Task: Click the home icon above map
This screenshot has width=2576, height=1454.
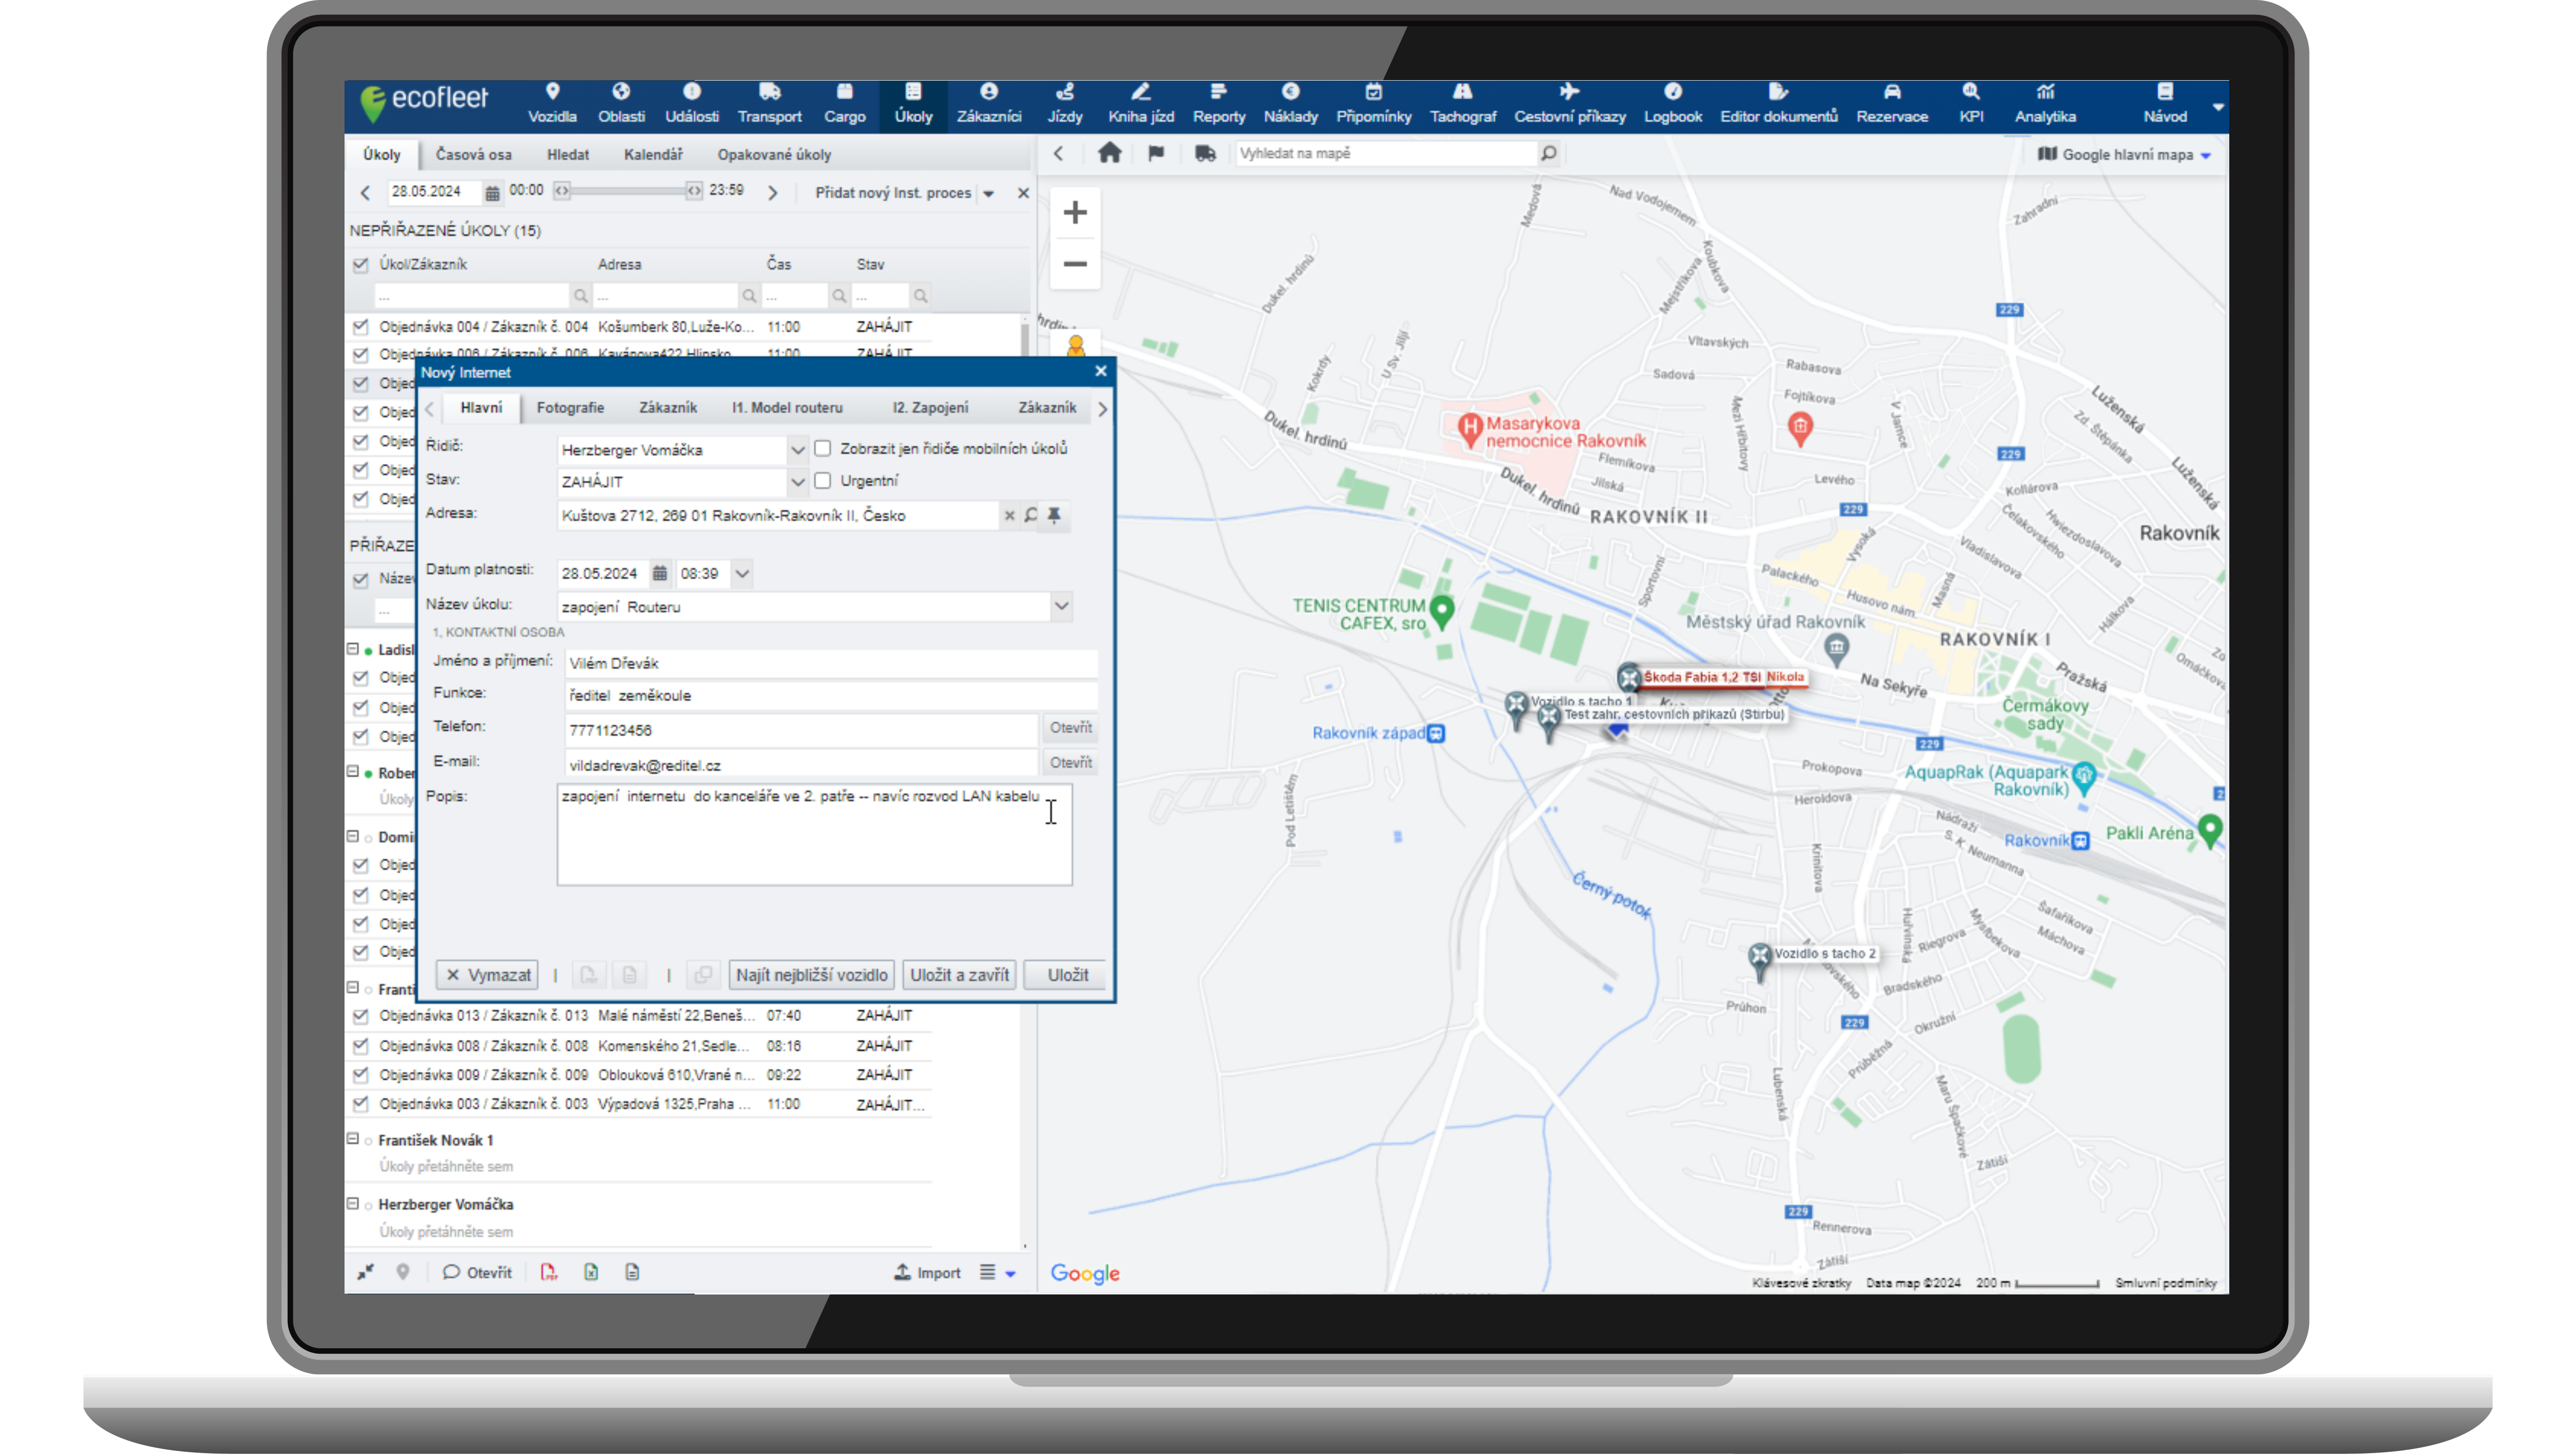Action: pos(1109,153)
